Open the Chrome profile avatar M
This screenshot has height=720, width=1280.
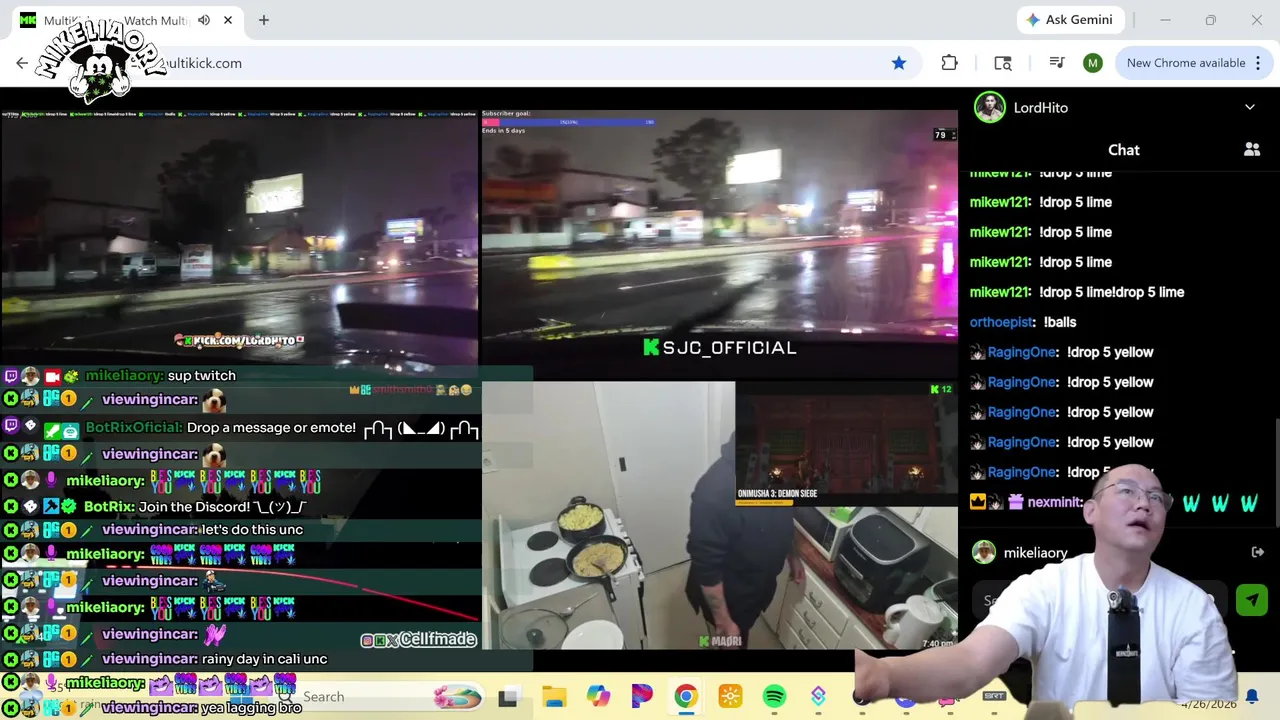1093,63
